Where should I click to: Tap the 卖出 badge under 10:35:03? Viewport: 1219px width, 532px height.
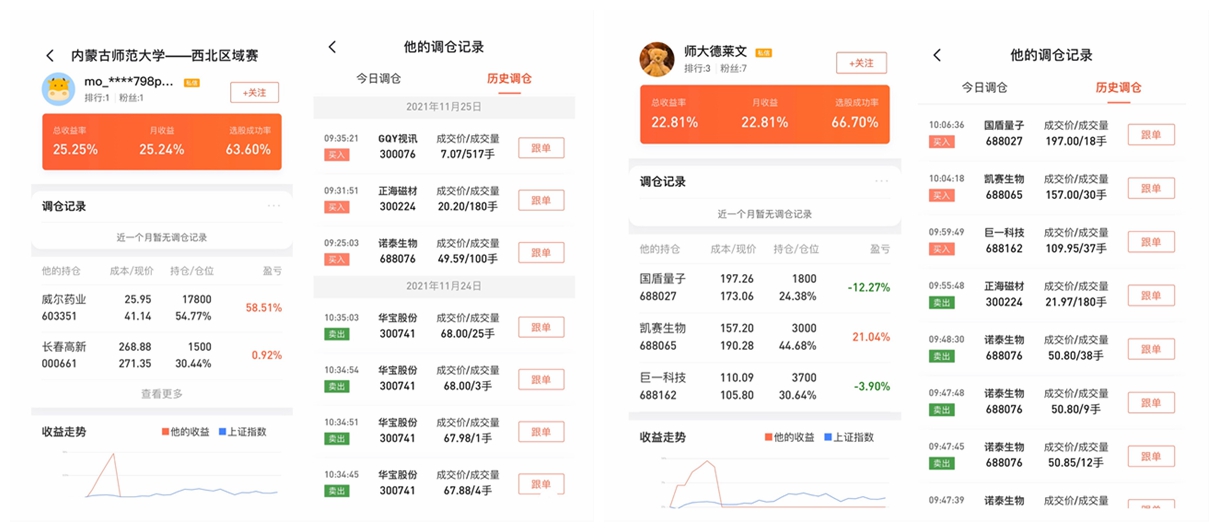(336, 334)
